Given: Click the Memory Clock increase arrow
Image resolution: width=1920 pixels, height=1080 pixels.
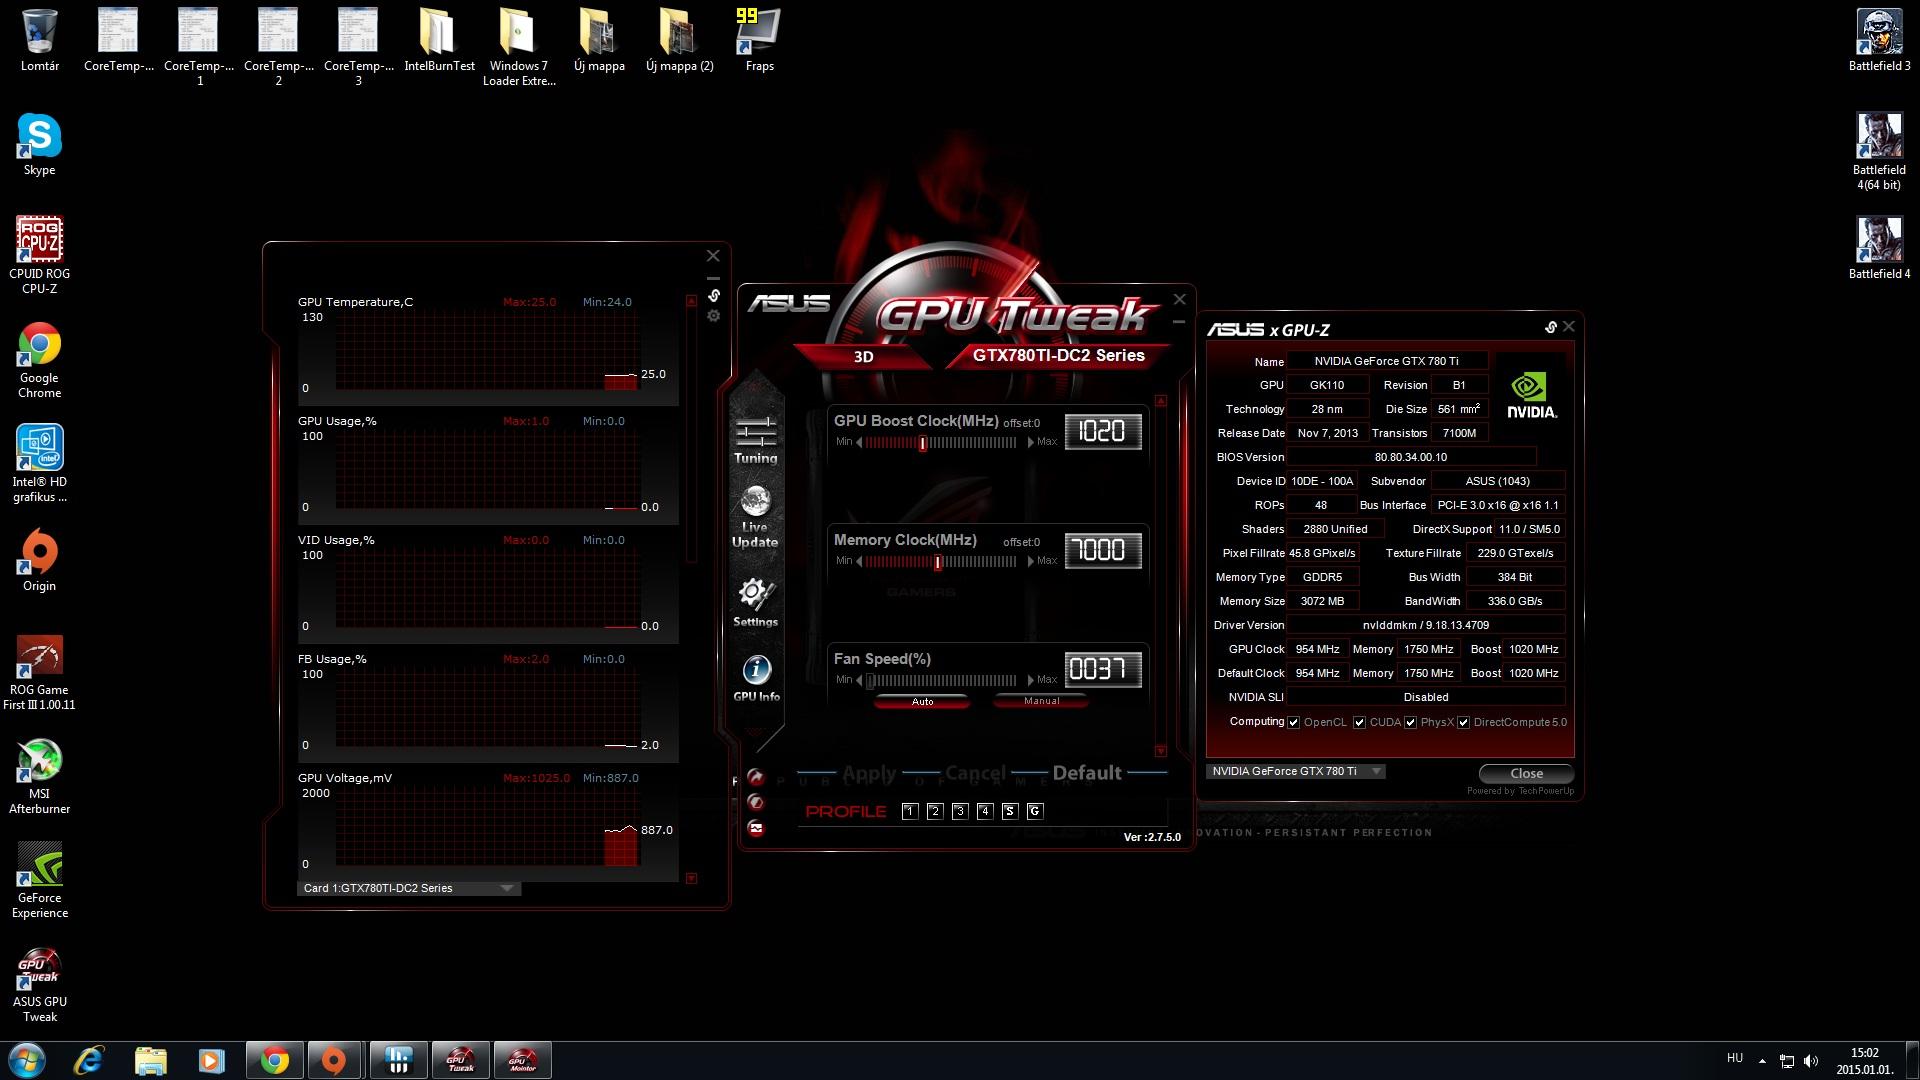Looking at the screenshot, I should pyautogui.click(x=1030, y=561).
